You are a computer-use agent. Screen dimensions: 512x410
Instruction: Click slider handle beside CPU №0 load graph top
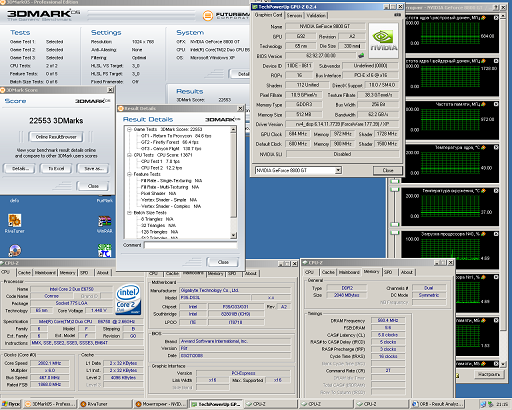tap(395, 232)
